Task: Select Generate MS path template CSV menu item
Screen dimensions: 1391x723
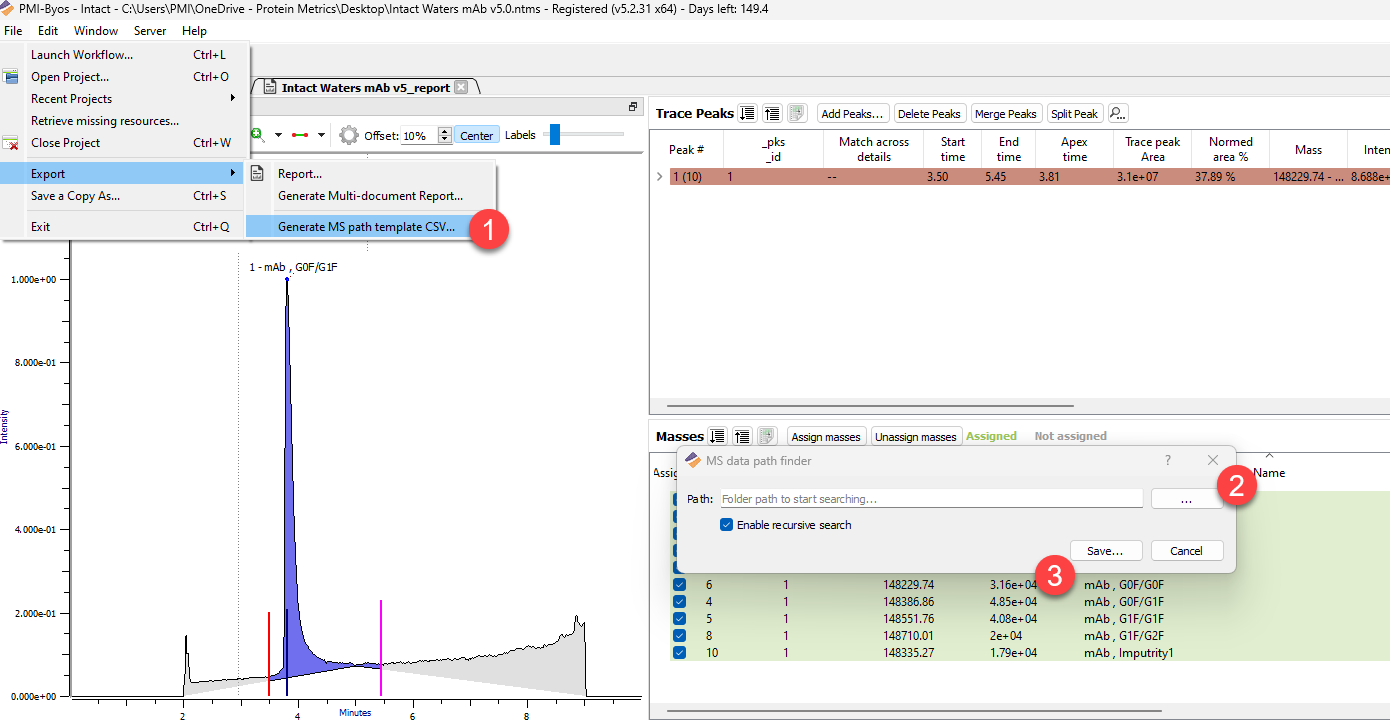Action: point(366,227)
